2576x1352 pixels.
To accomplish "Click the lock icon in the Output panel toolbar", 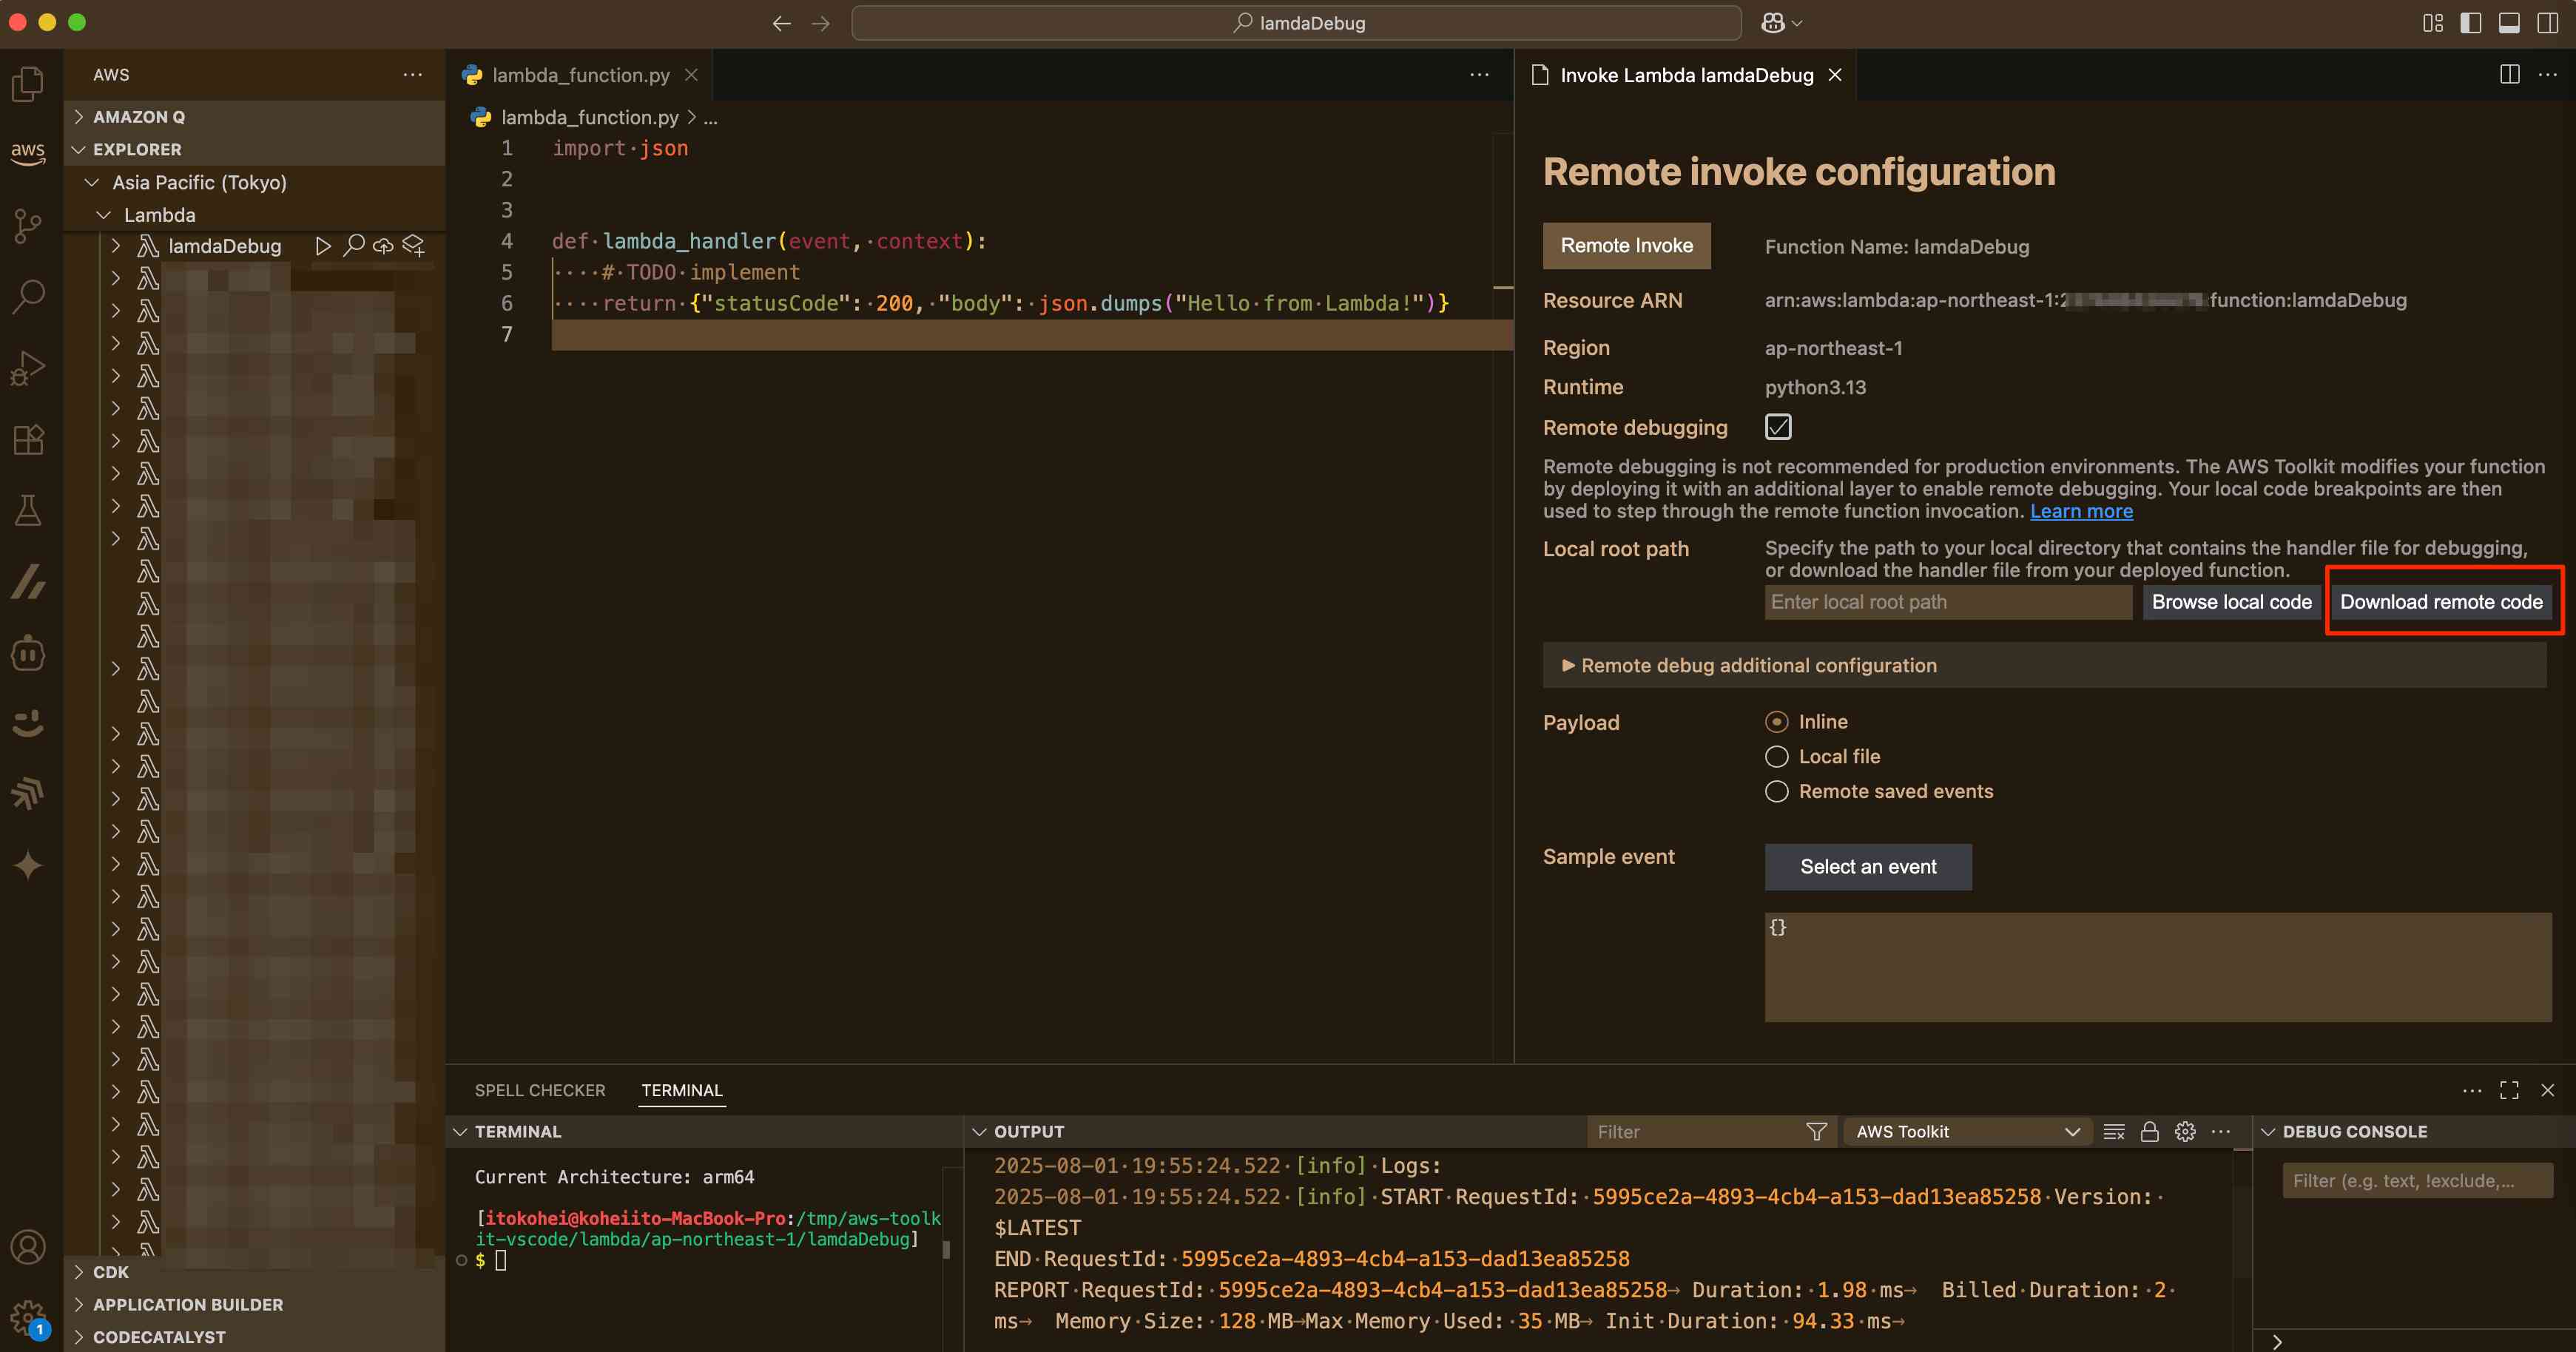I will (2149, 1132).
